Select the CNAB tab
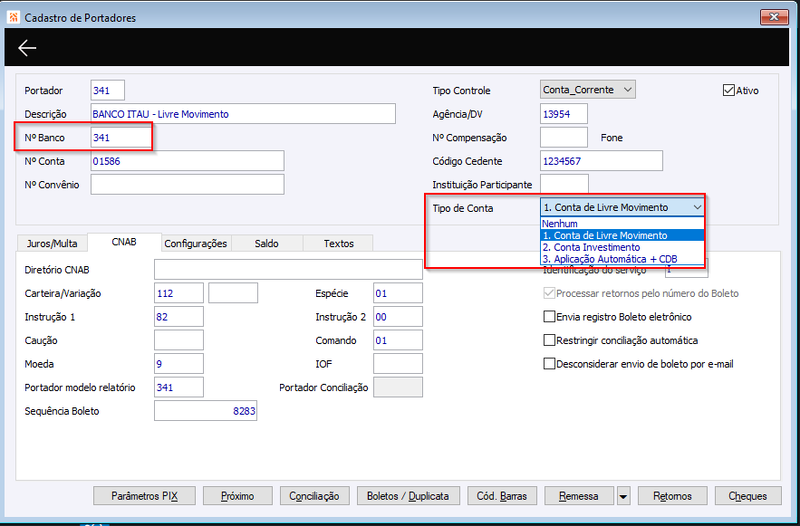Image resolution: width=800 pixels, height=526 pixels. click(x=124, y=242)
